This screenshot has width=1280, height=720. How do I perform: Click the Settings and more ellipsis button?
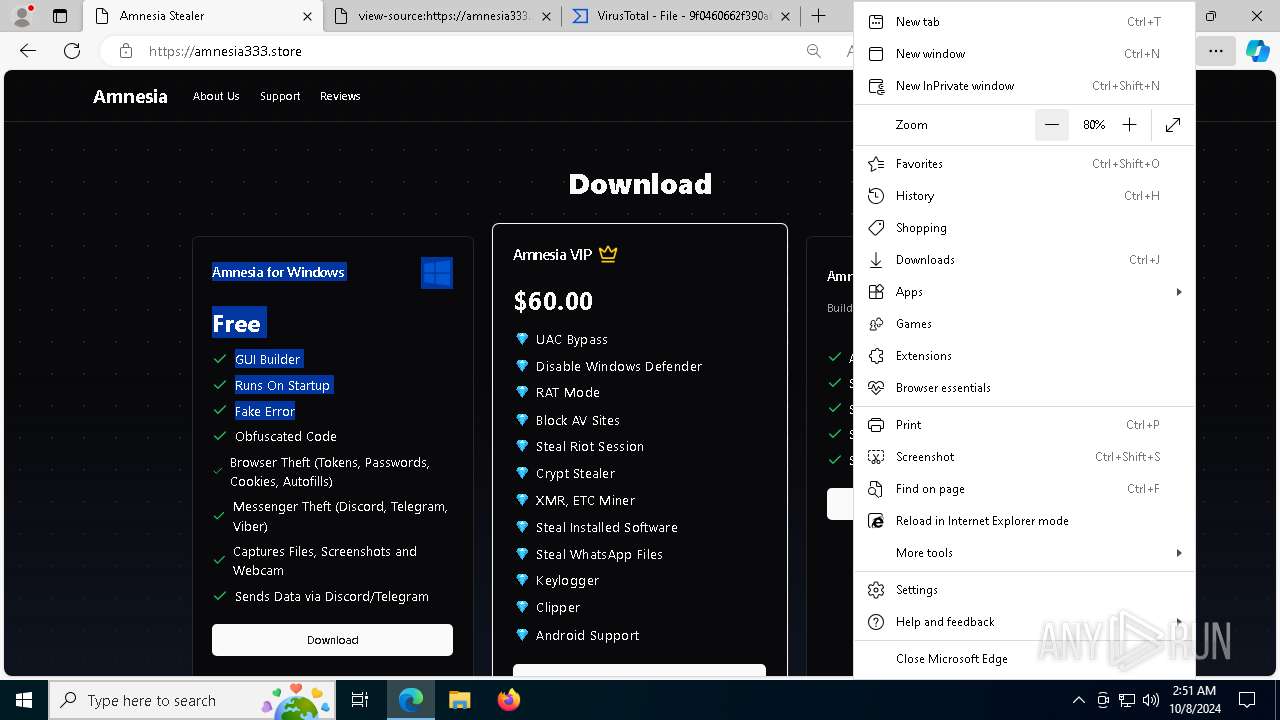pyautogui.click(x=1215, y=51)
